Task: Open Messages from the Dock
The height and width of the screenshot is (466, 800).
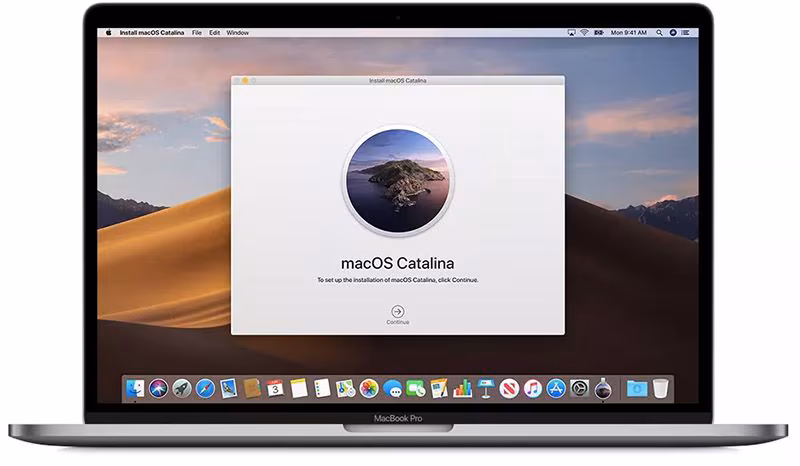Action: (x=392, y=389)
